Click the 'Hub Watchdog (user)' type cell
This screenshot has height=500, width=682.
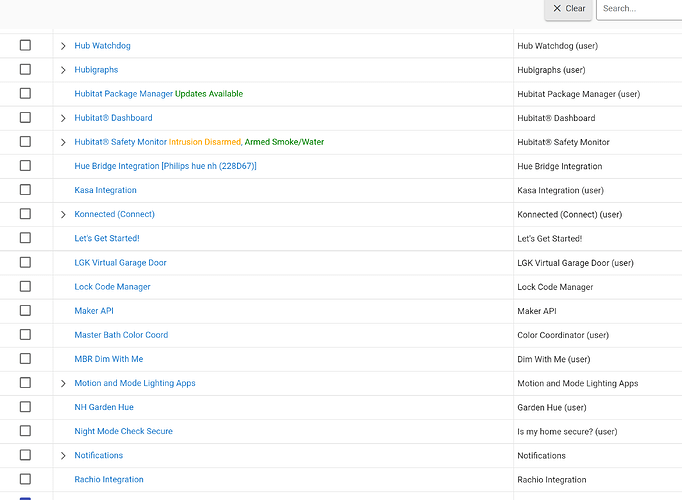click(558, 46)
